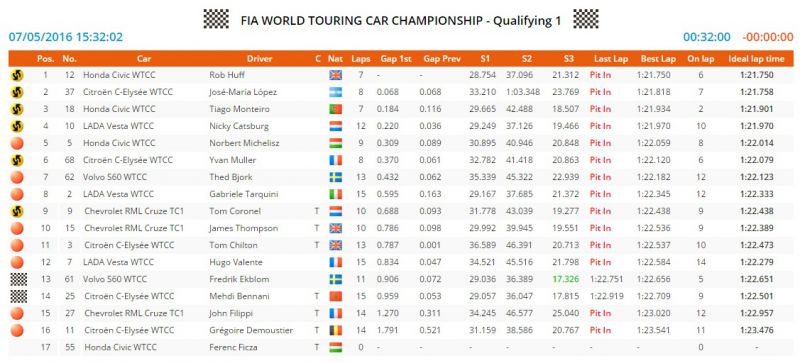Click the Belgian flag for Grégoire Demoustier
The width and height of the screenshot is (800, 363).
(x=335, y=330)
